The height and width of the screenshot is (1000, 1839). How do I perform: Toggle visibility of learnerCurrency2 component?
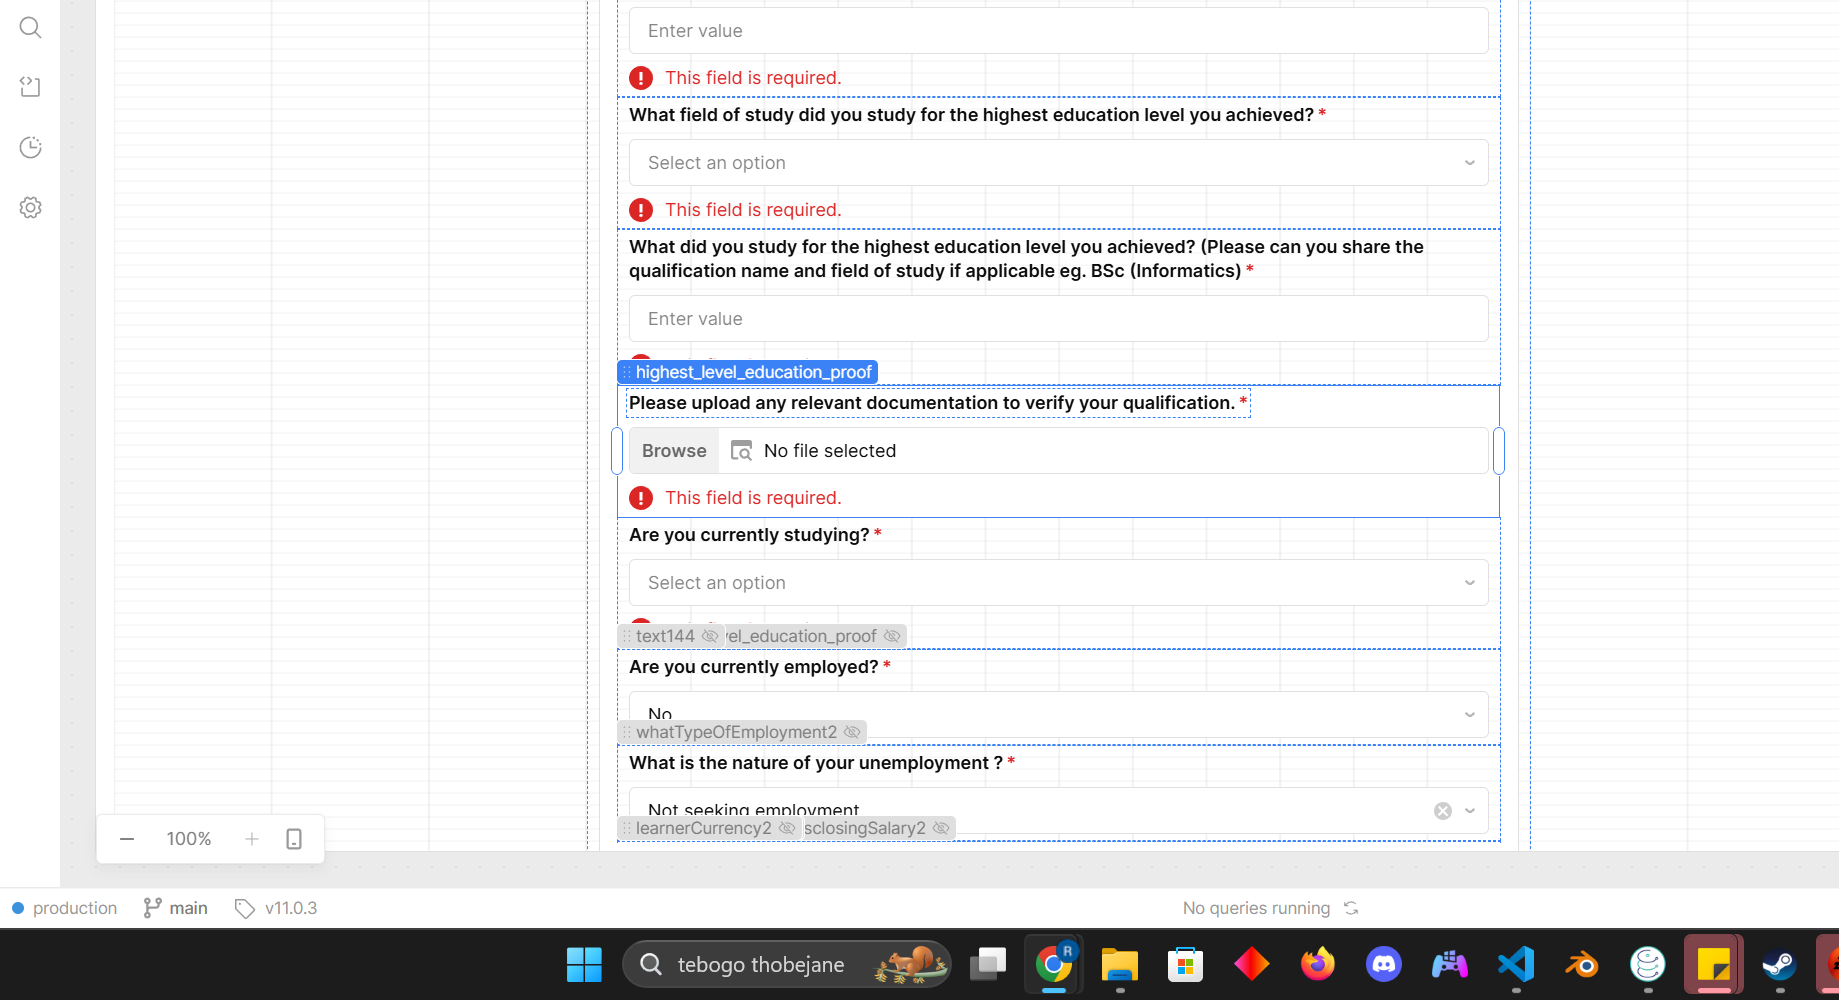(x=787, y=828)
